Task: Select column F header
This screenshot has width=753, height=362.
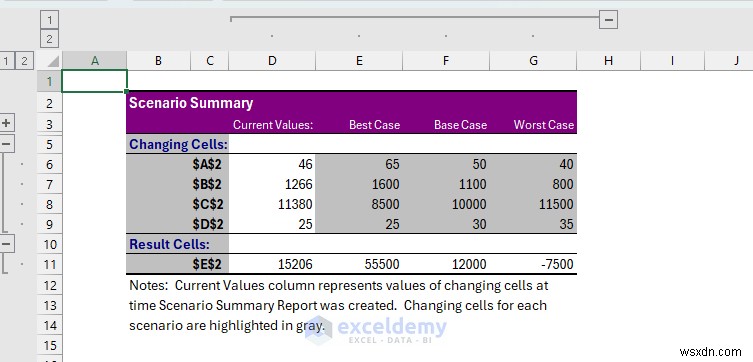Action: 446,61
